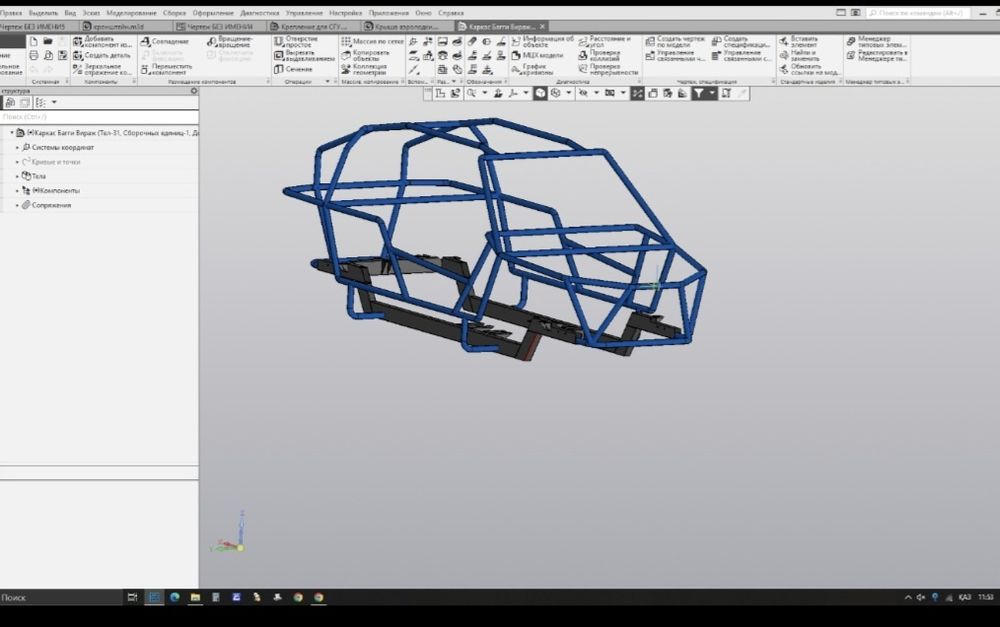1000x627 pixels.
Task: Click the 'Отверстие простое' hole tool
Action: tap(279, 41)
